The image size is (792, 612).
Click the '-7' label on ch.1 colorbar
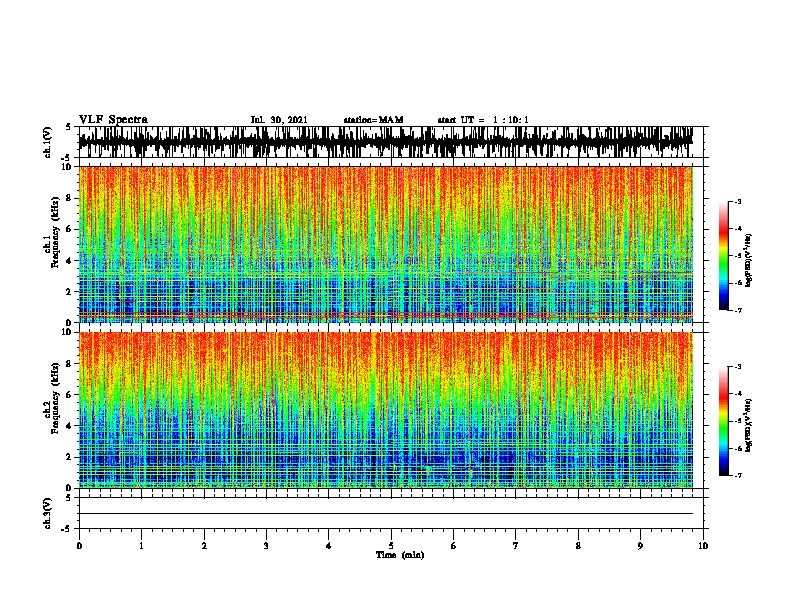[x=738, y=310]
